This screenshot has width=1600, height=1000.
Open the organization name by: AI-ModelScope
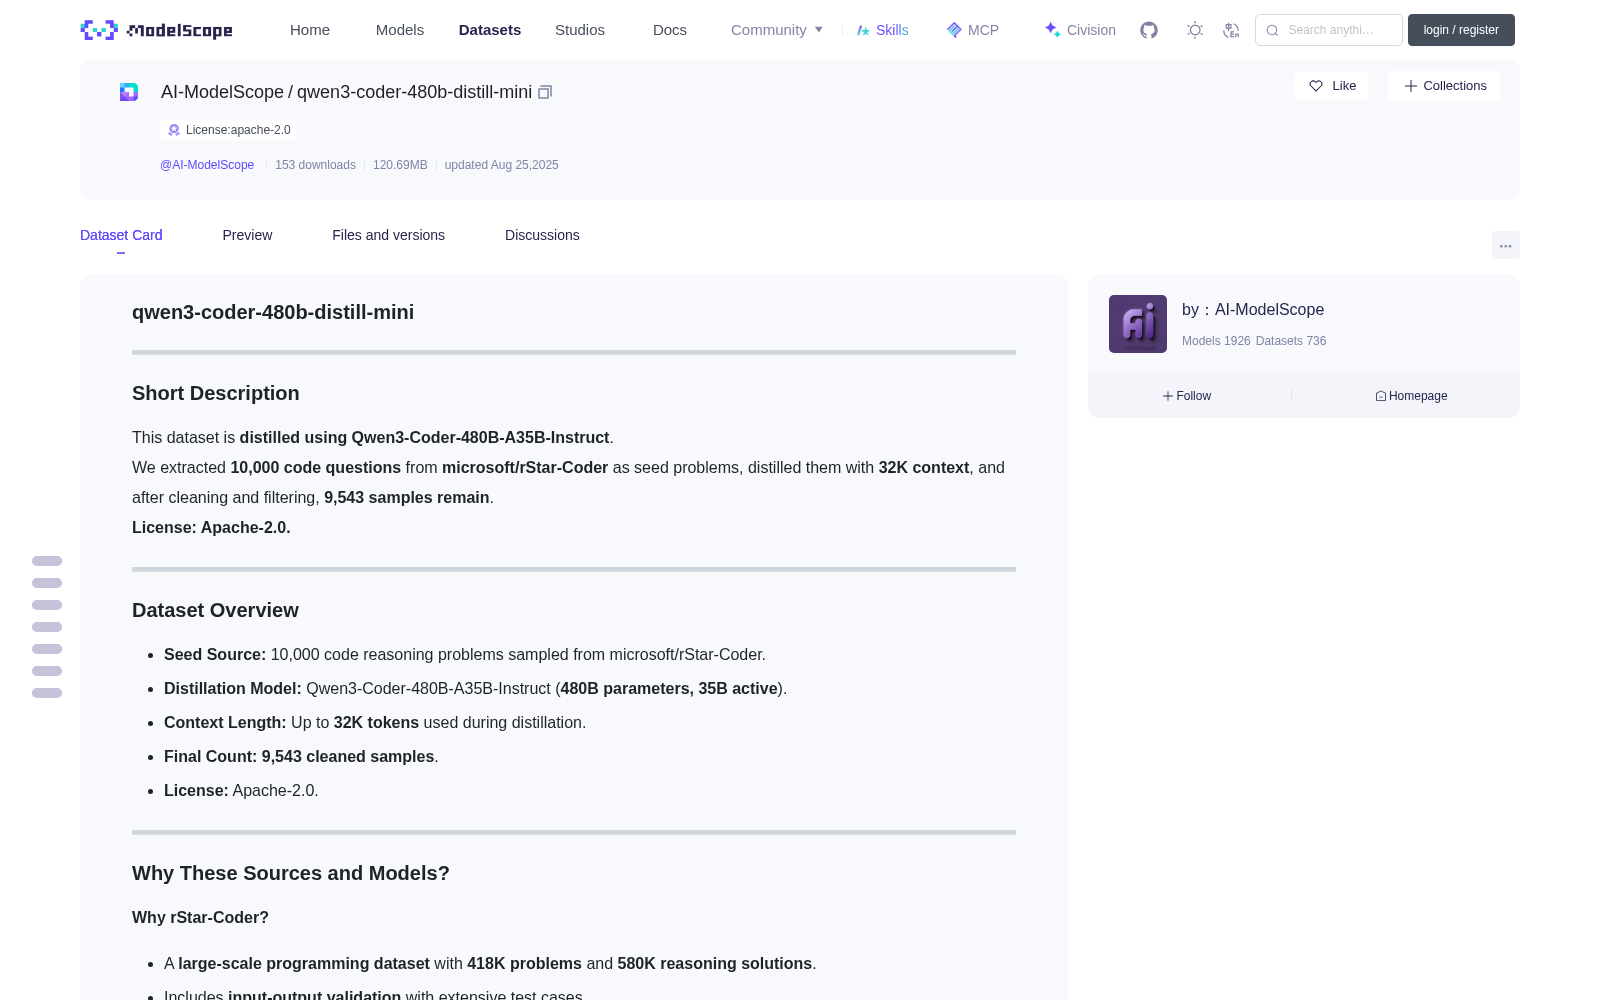point(1253,310)
